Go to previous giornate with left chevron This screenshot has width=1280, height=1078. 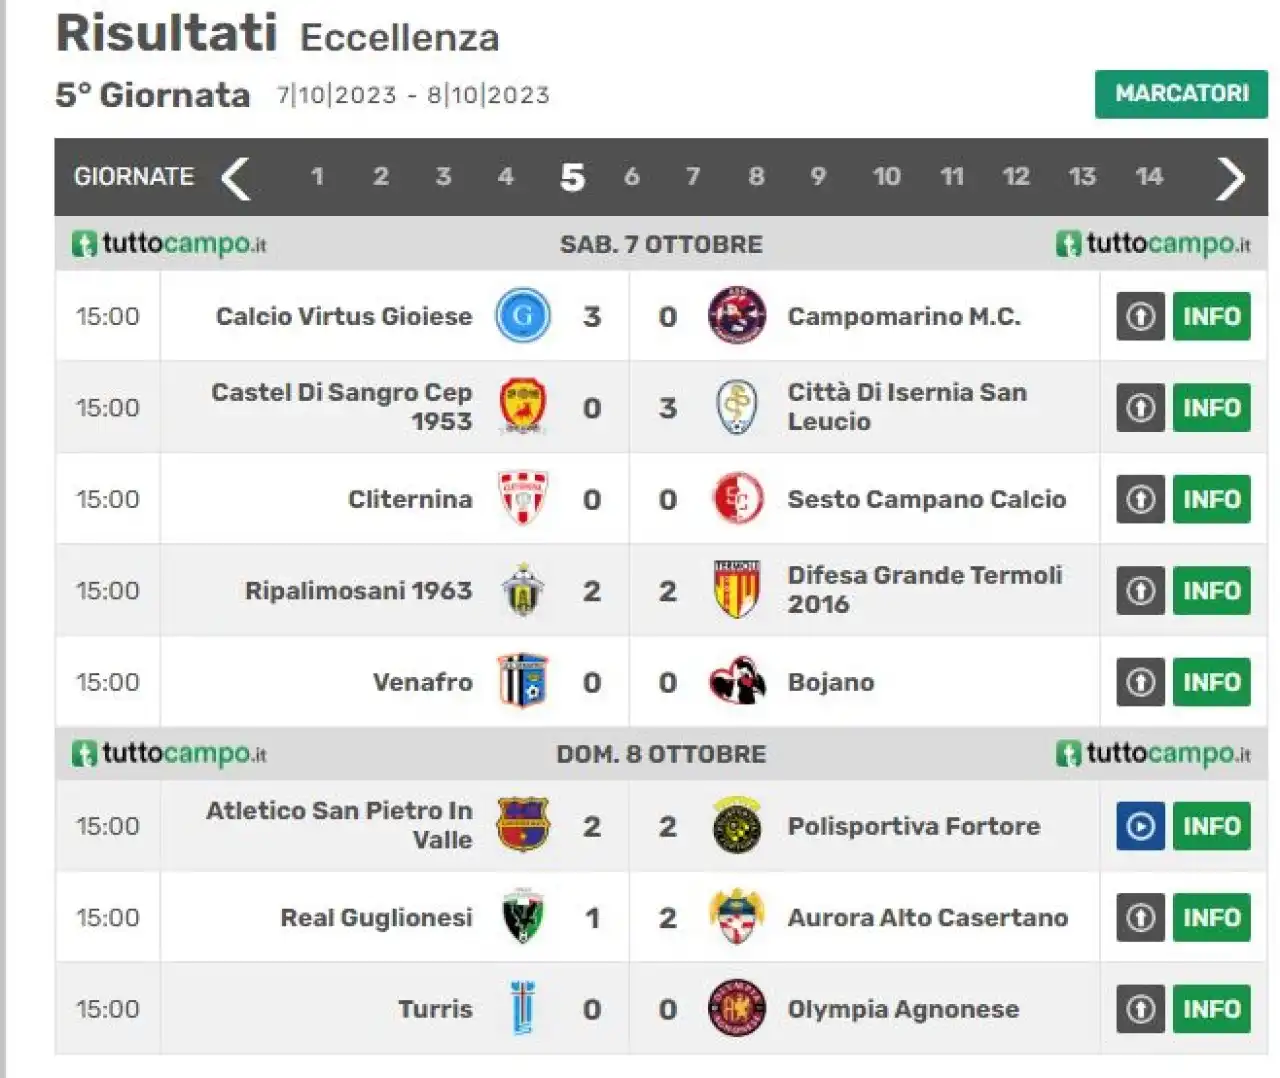[x=236, y=178]
